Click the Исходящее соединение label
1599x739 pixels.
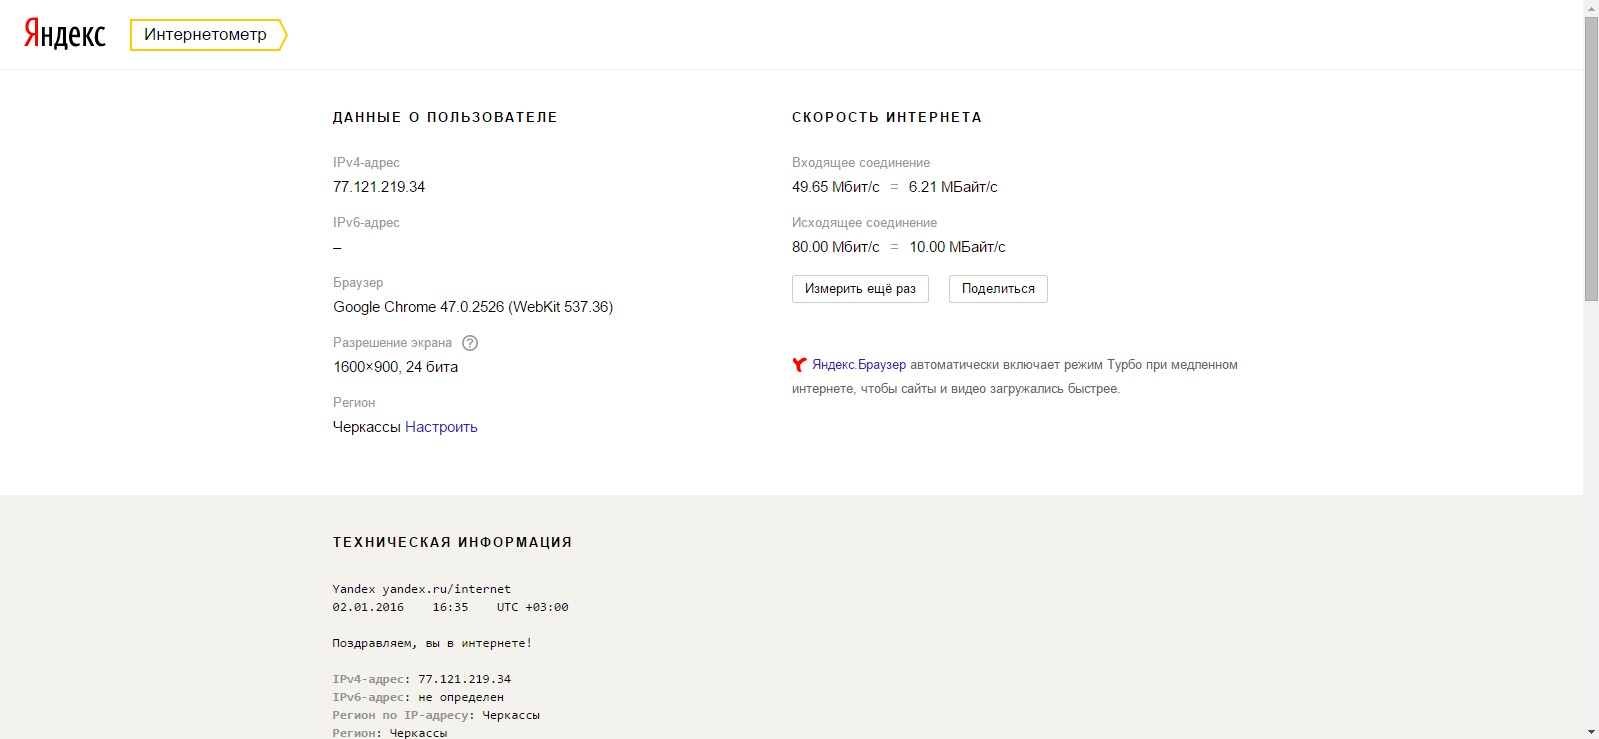tap(864, 223)
